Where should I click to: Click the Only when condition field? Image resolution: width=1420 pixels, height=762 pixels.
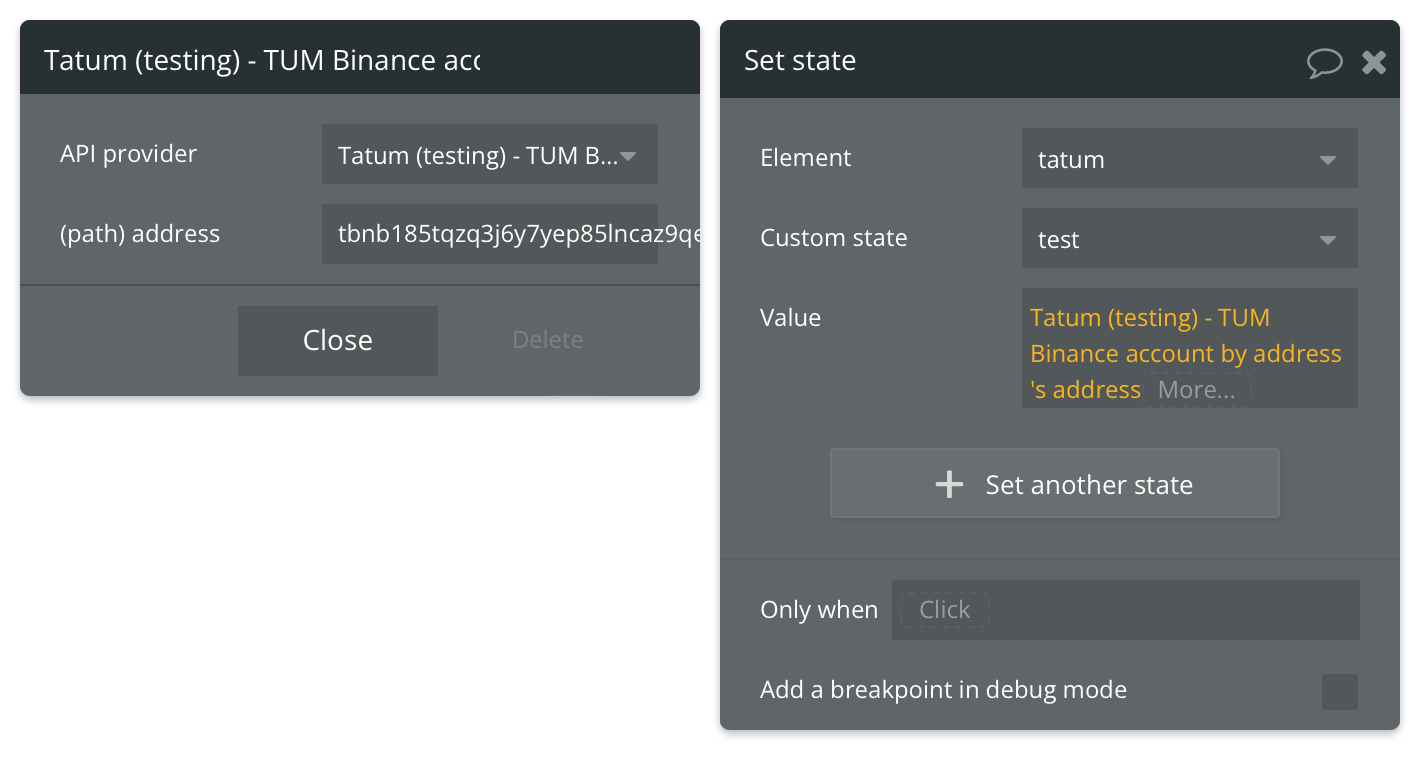click(1125, 610)
